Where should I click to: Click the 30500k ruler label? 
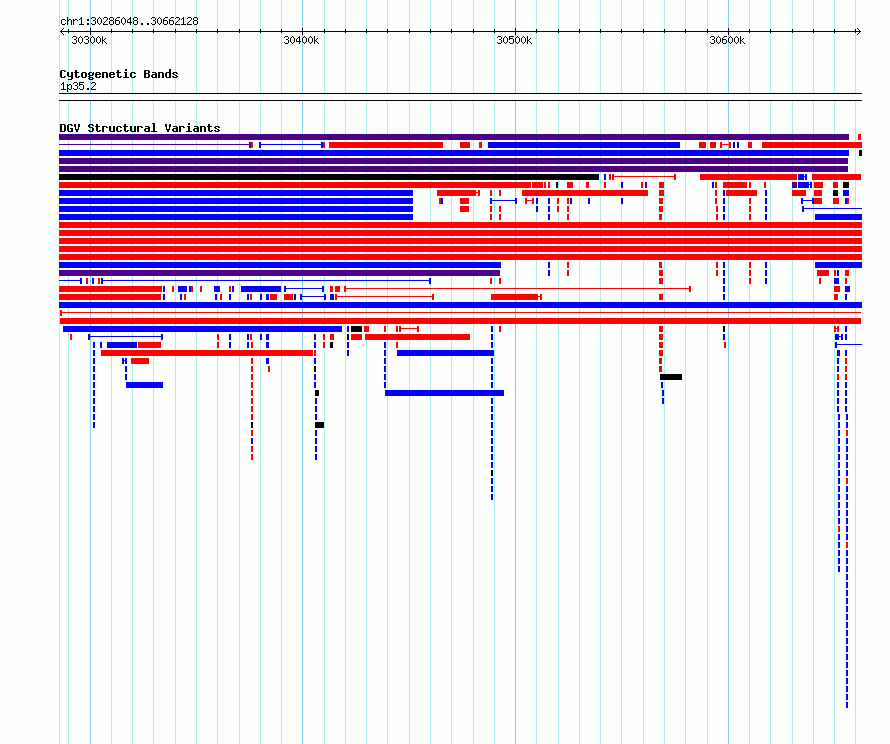pos(514,40)
